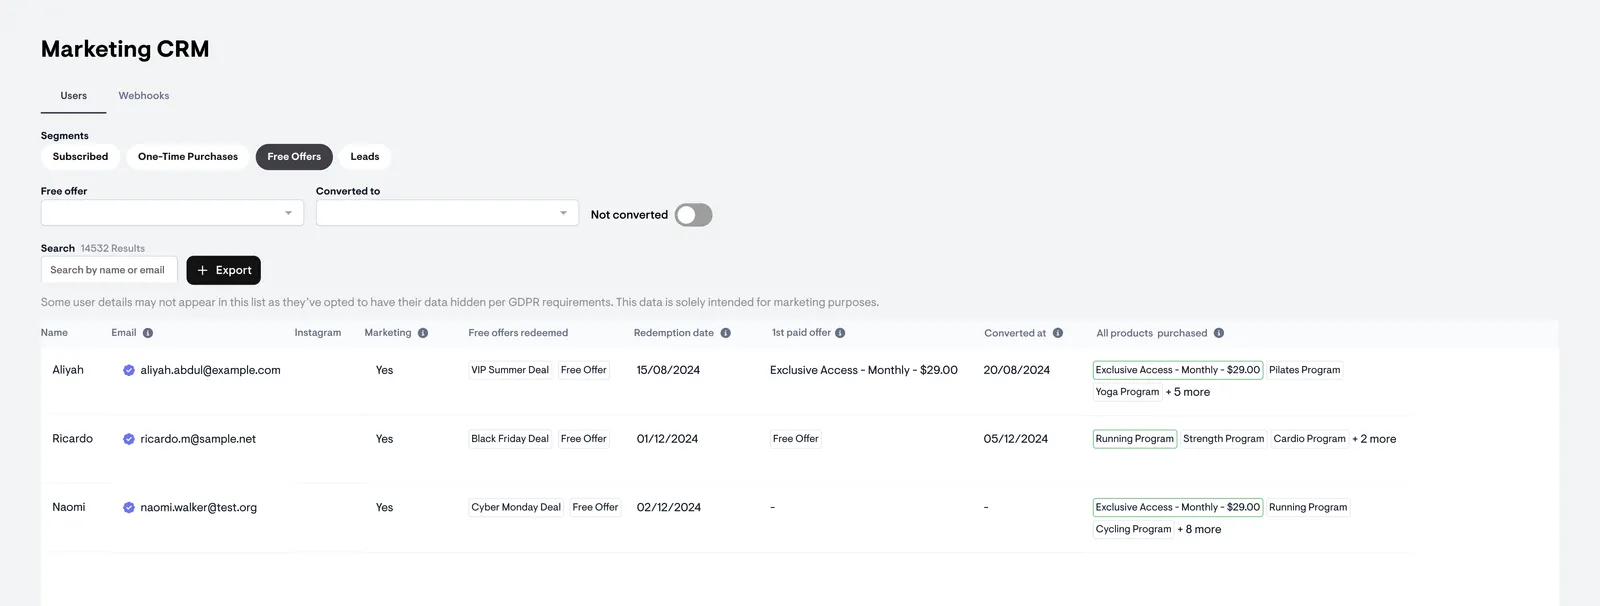Click Free Offer tag in Naomi's redeemed offers
This screenshot has height=606, width=1600.
tap(595, 508)
